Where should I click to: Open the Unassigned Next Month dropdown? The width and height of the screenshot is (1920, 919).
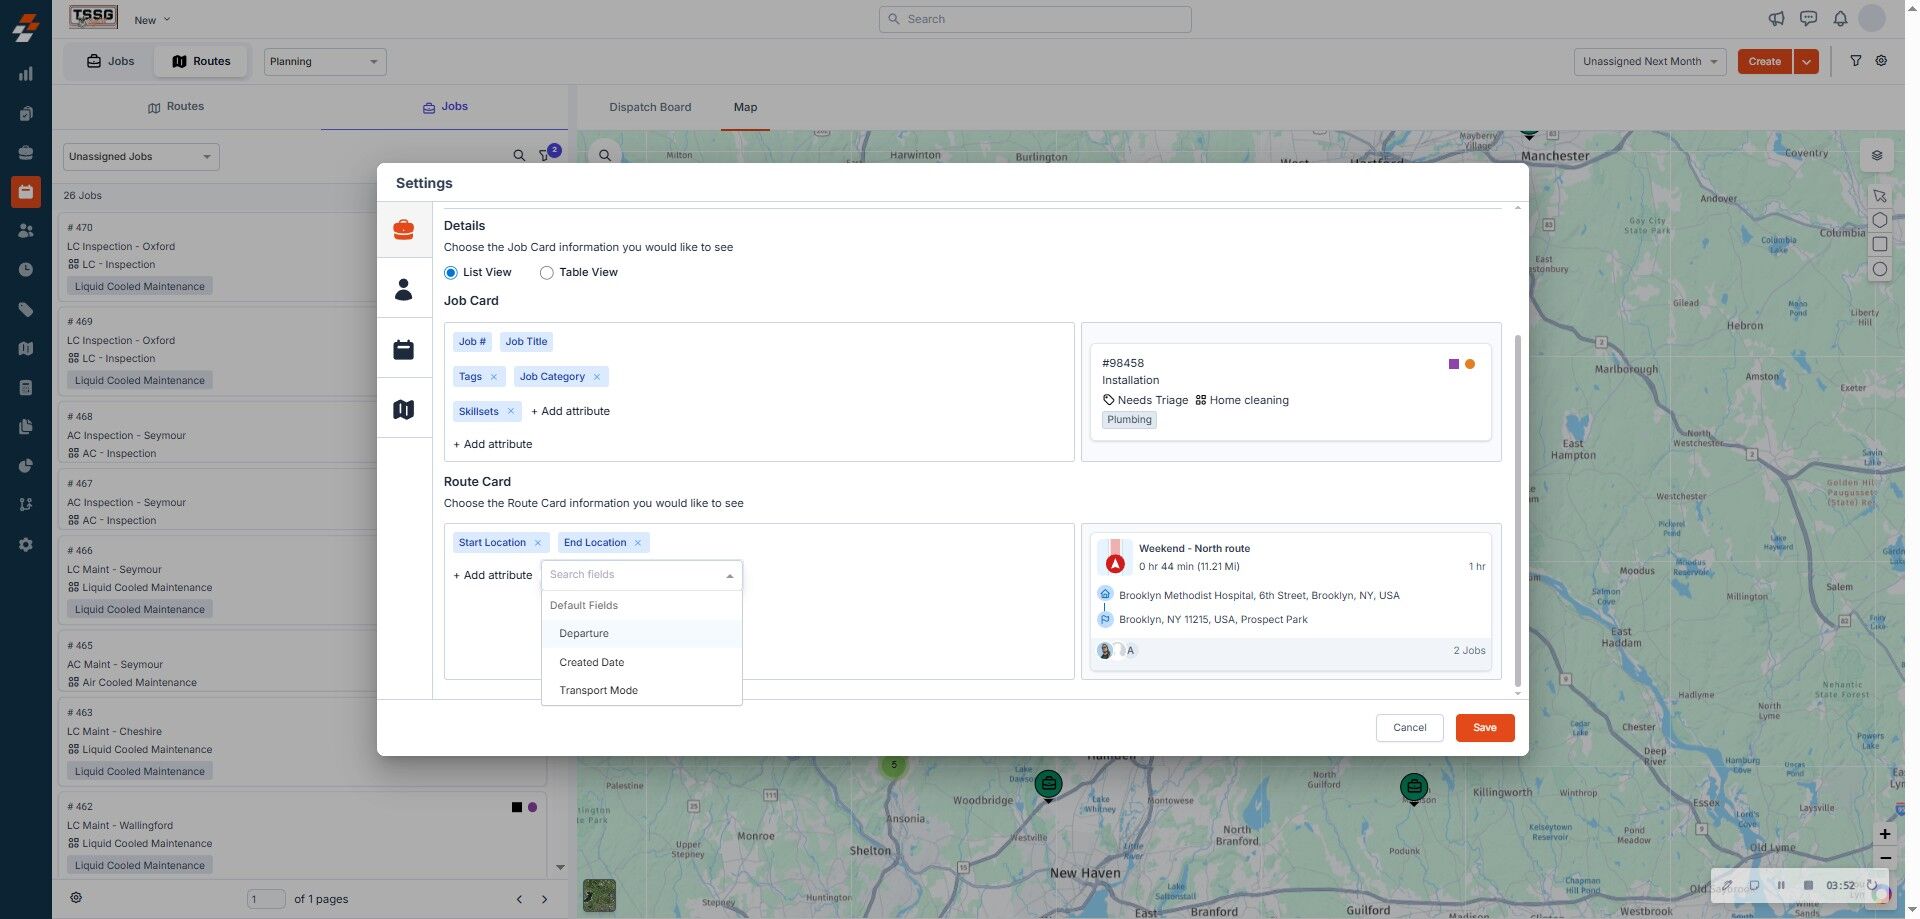[1650, 62]
